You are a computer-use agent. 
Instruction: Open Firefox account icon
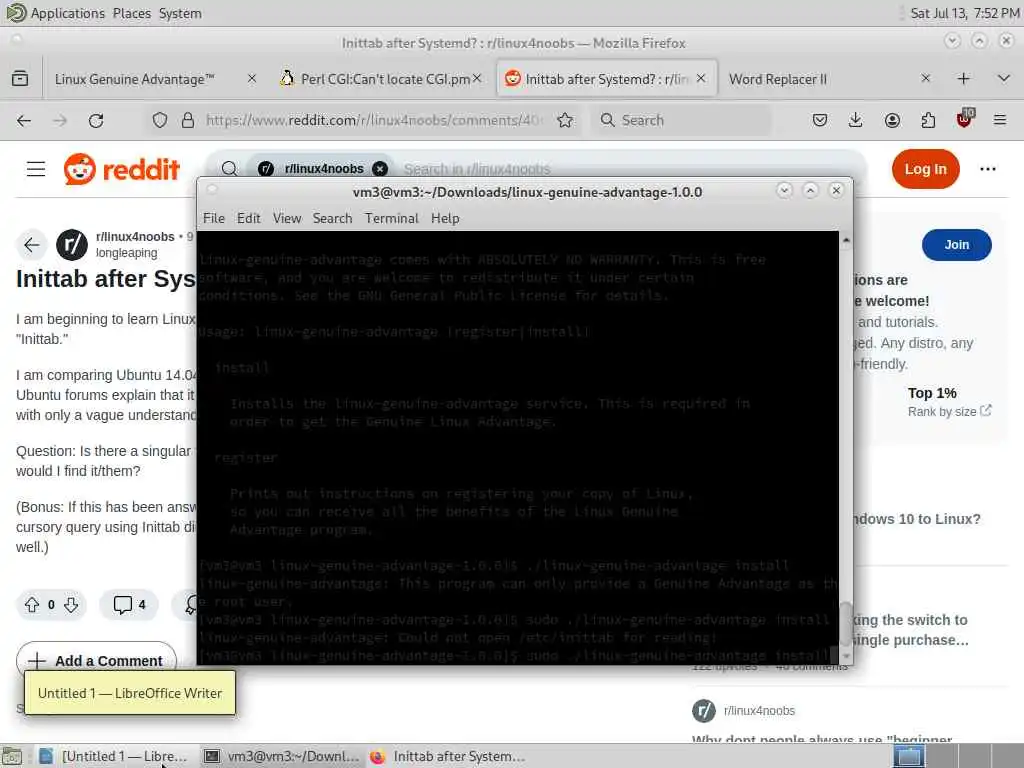coord(892,120)
